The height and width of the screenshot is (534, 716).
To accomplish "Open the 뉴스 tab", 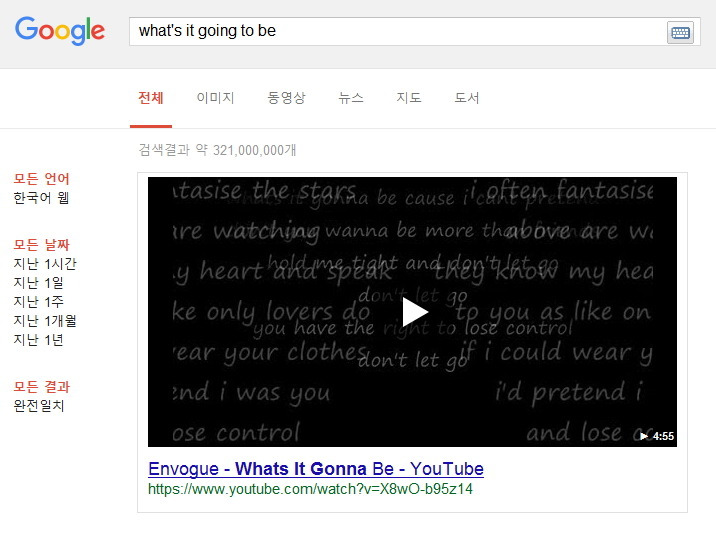I will pyautogui.click(x=351, y=98).
